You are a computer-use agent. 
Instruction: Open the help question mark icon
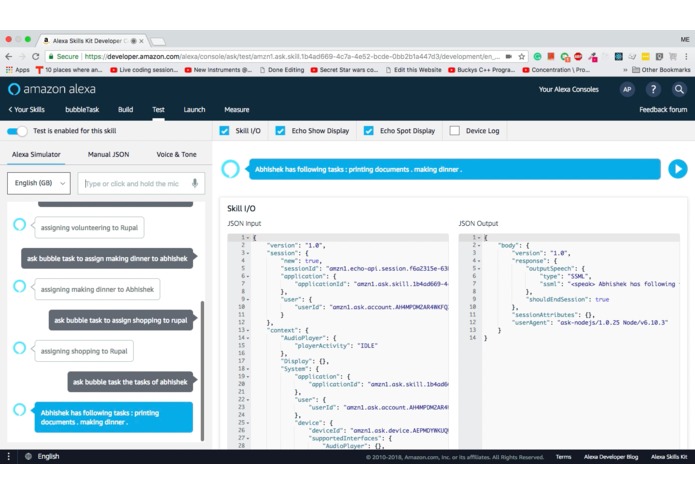pos(652,89)
